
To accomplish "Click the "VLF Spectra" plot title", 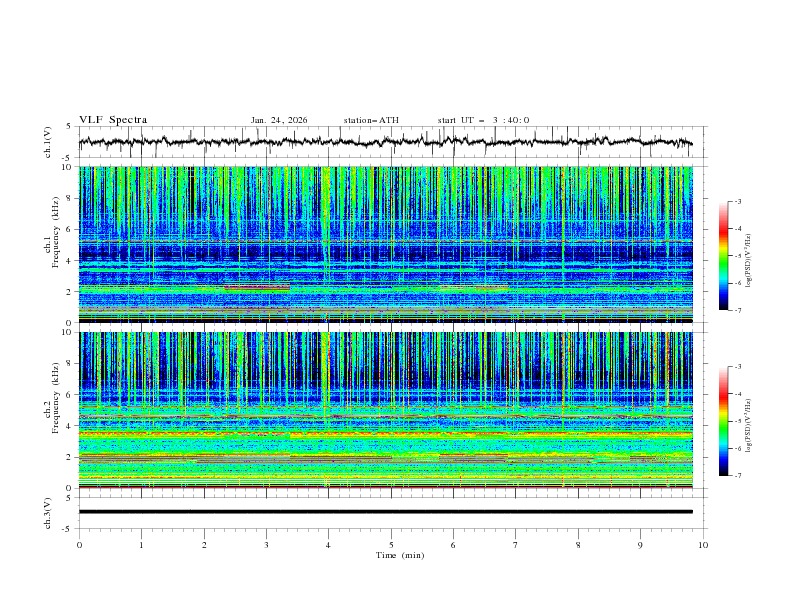I will [113, 120].
